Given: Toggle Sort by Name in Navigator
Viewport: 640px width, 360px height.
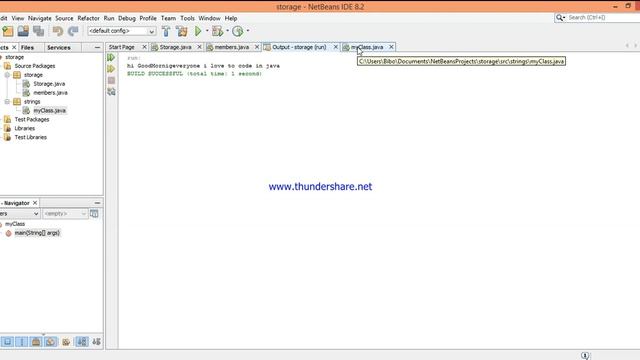Looking at the screenshot, I should click(x=82, y=342).
